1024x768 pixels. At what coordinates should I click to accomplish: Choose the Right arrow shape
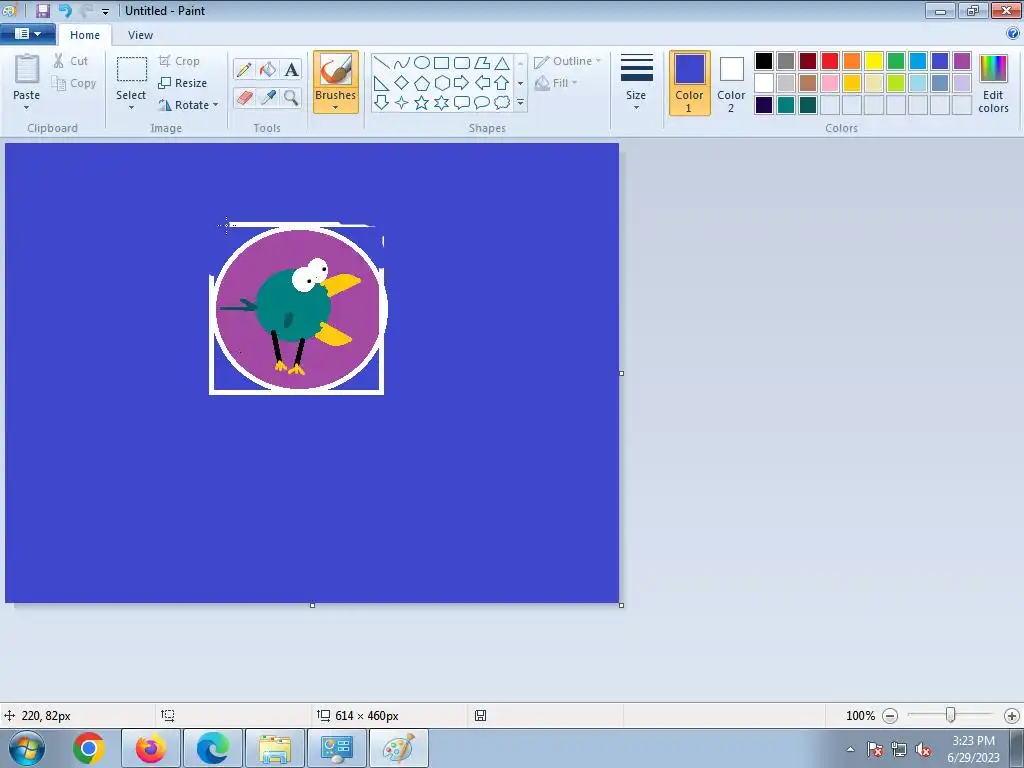(462, 83)
